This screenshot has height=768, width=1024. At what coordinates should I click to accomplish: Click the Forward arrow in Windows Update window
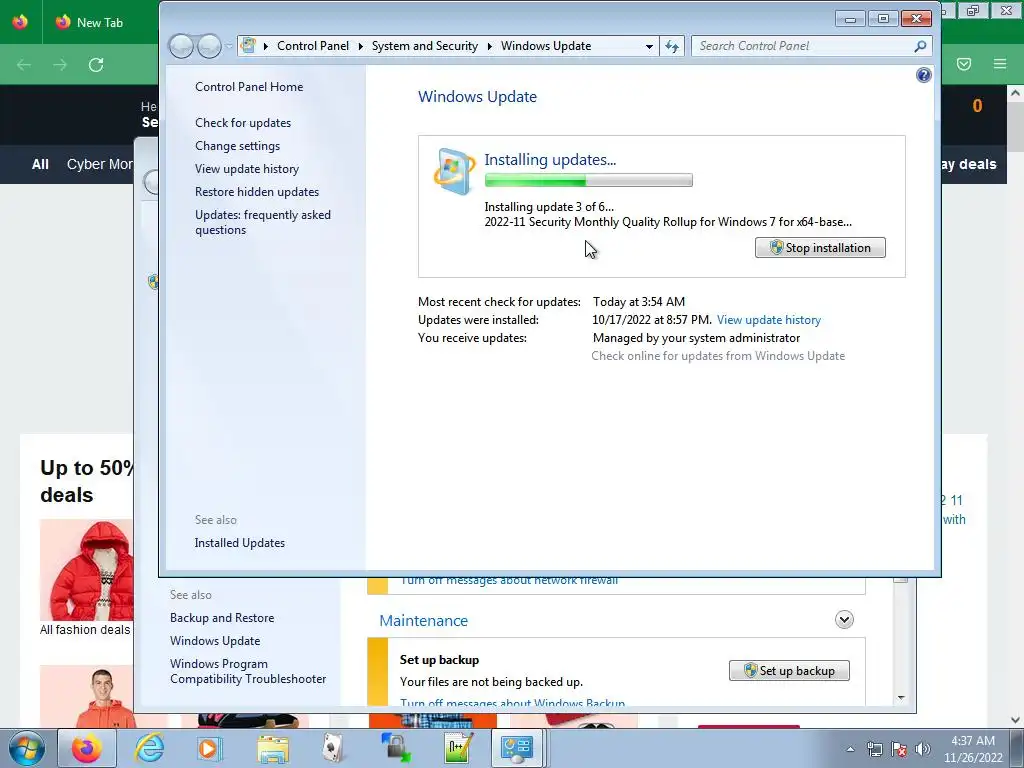pos(209,46)
